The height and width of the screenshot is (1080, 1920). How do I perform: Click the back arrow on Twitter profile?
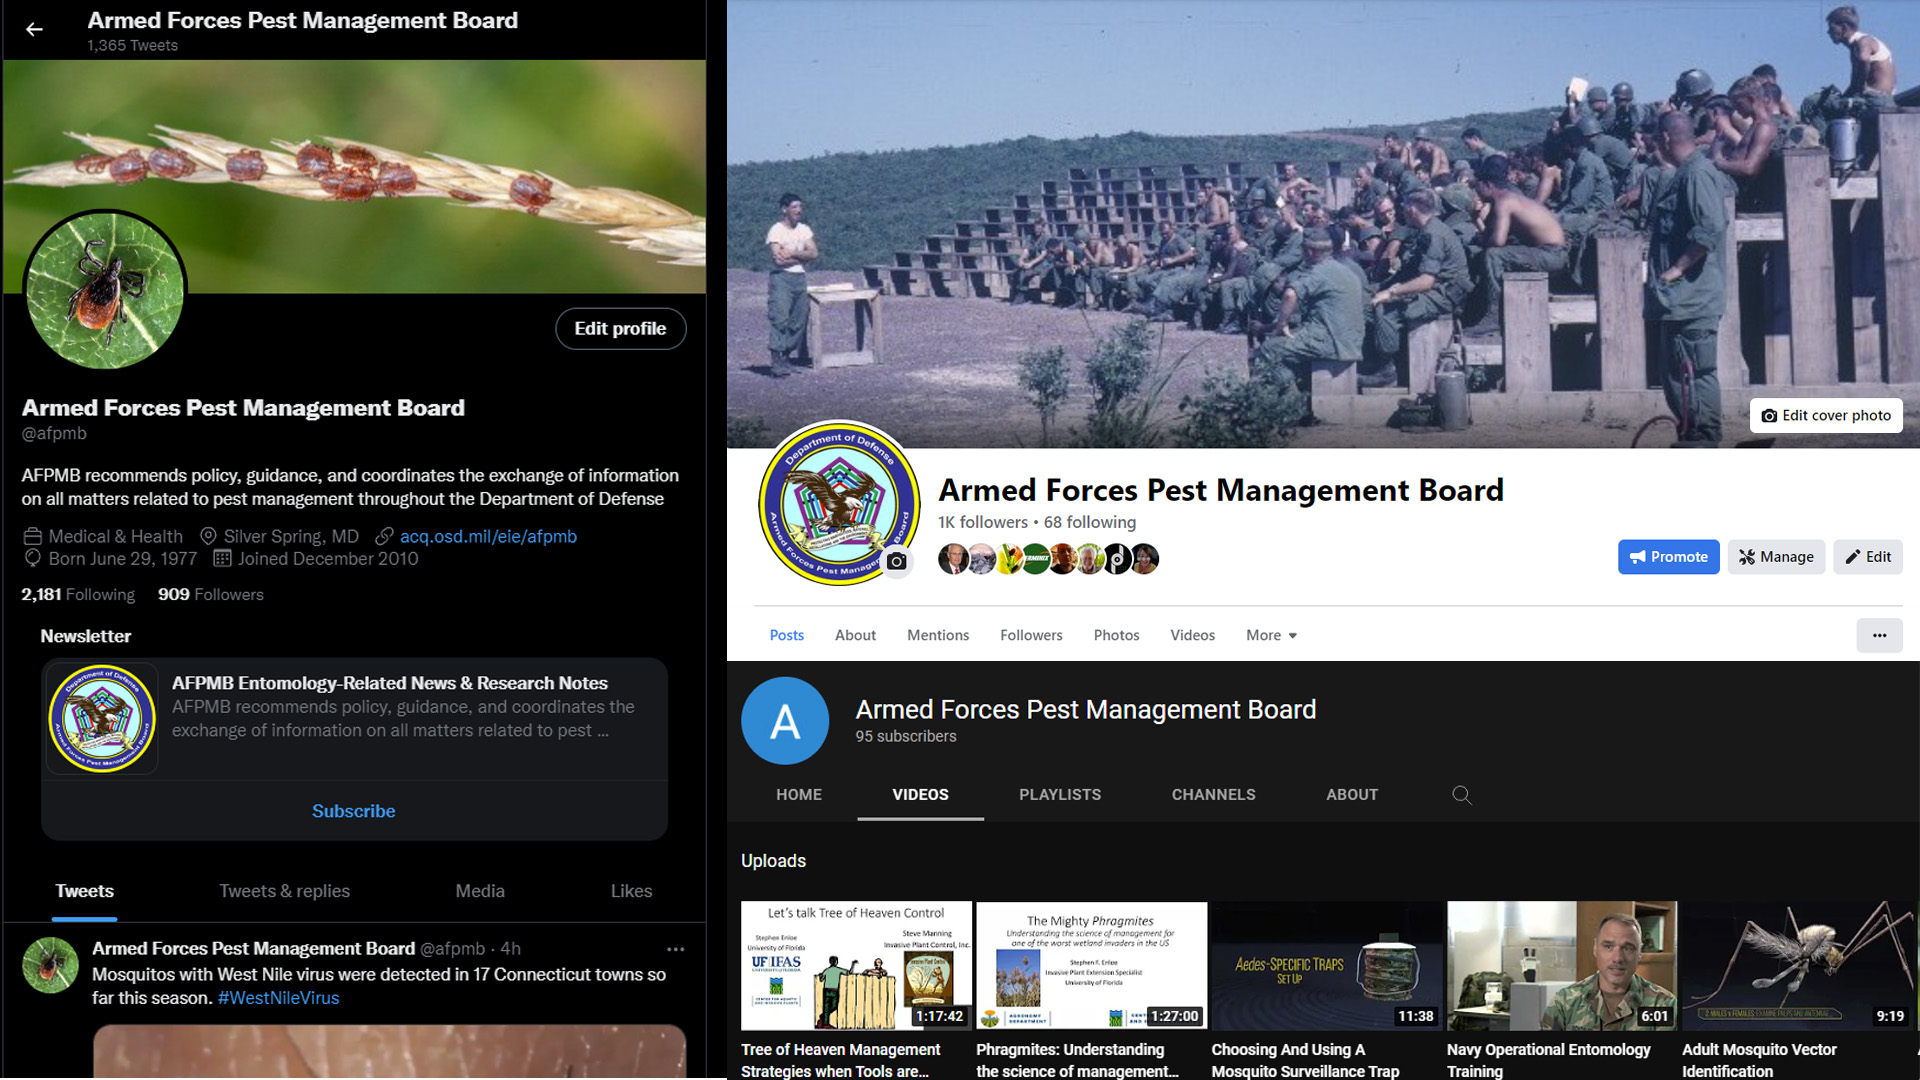click(34, 30)
